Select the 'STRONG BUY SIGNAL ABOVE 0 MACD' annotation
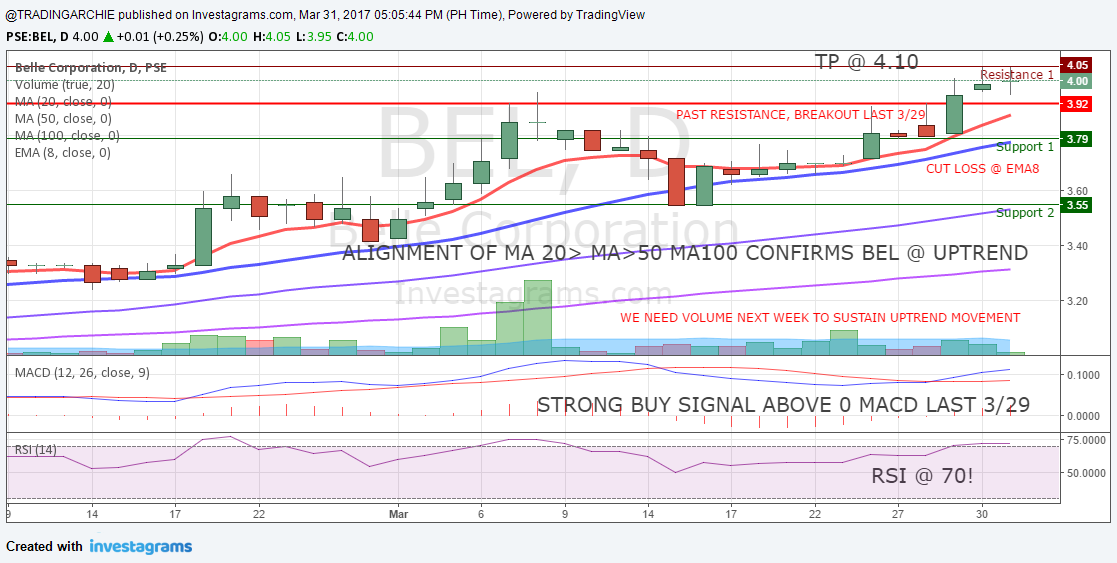This screenshot has height=563, width=1117. click(783, 405)
